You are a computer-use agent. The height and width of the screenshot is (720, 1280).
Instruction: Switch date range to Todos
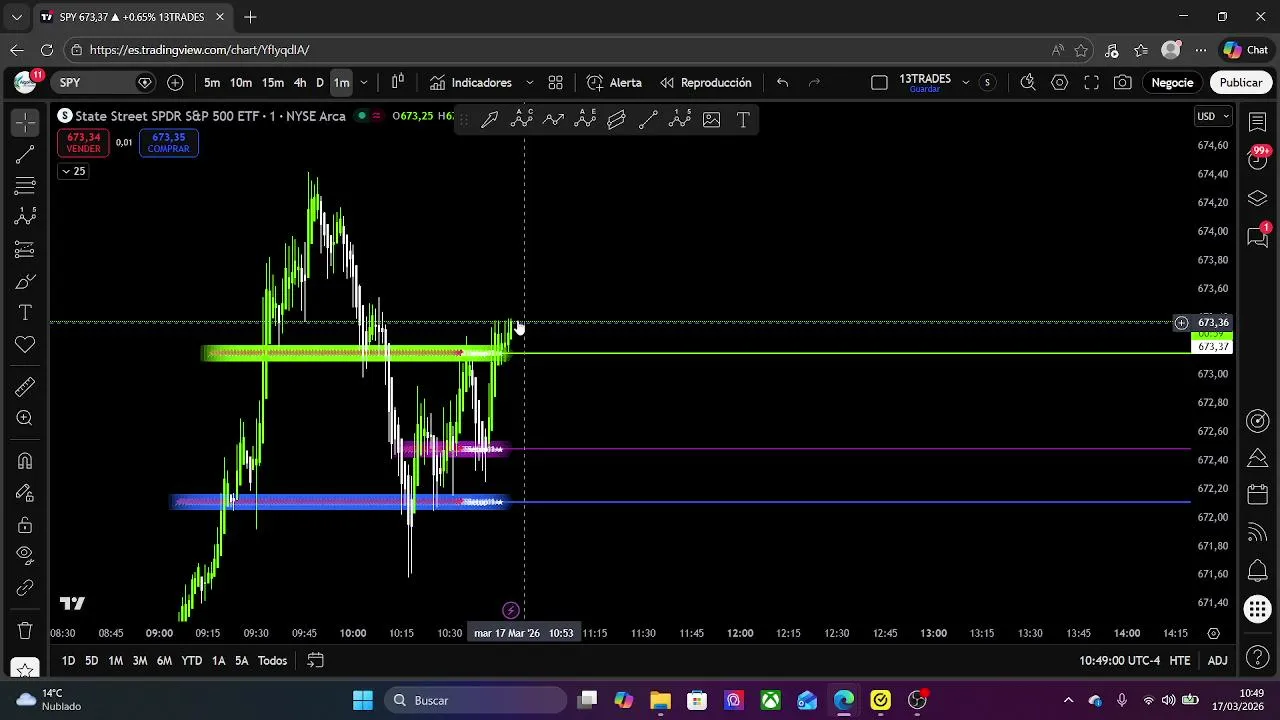coord(273,660)
